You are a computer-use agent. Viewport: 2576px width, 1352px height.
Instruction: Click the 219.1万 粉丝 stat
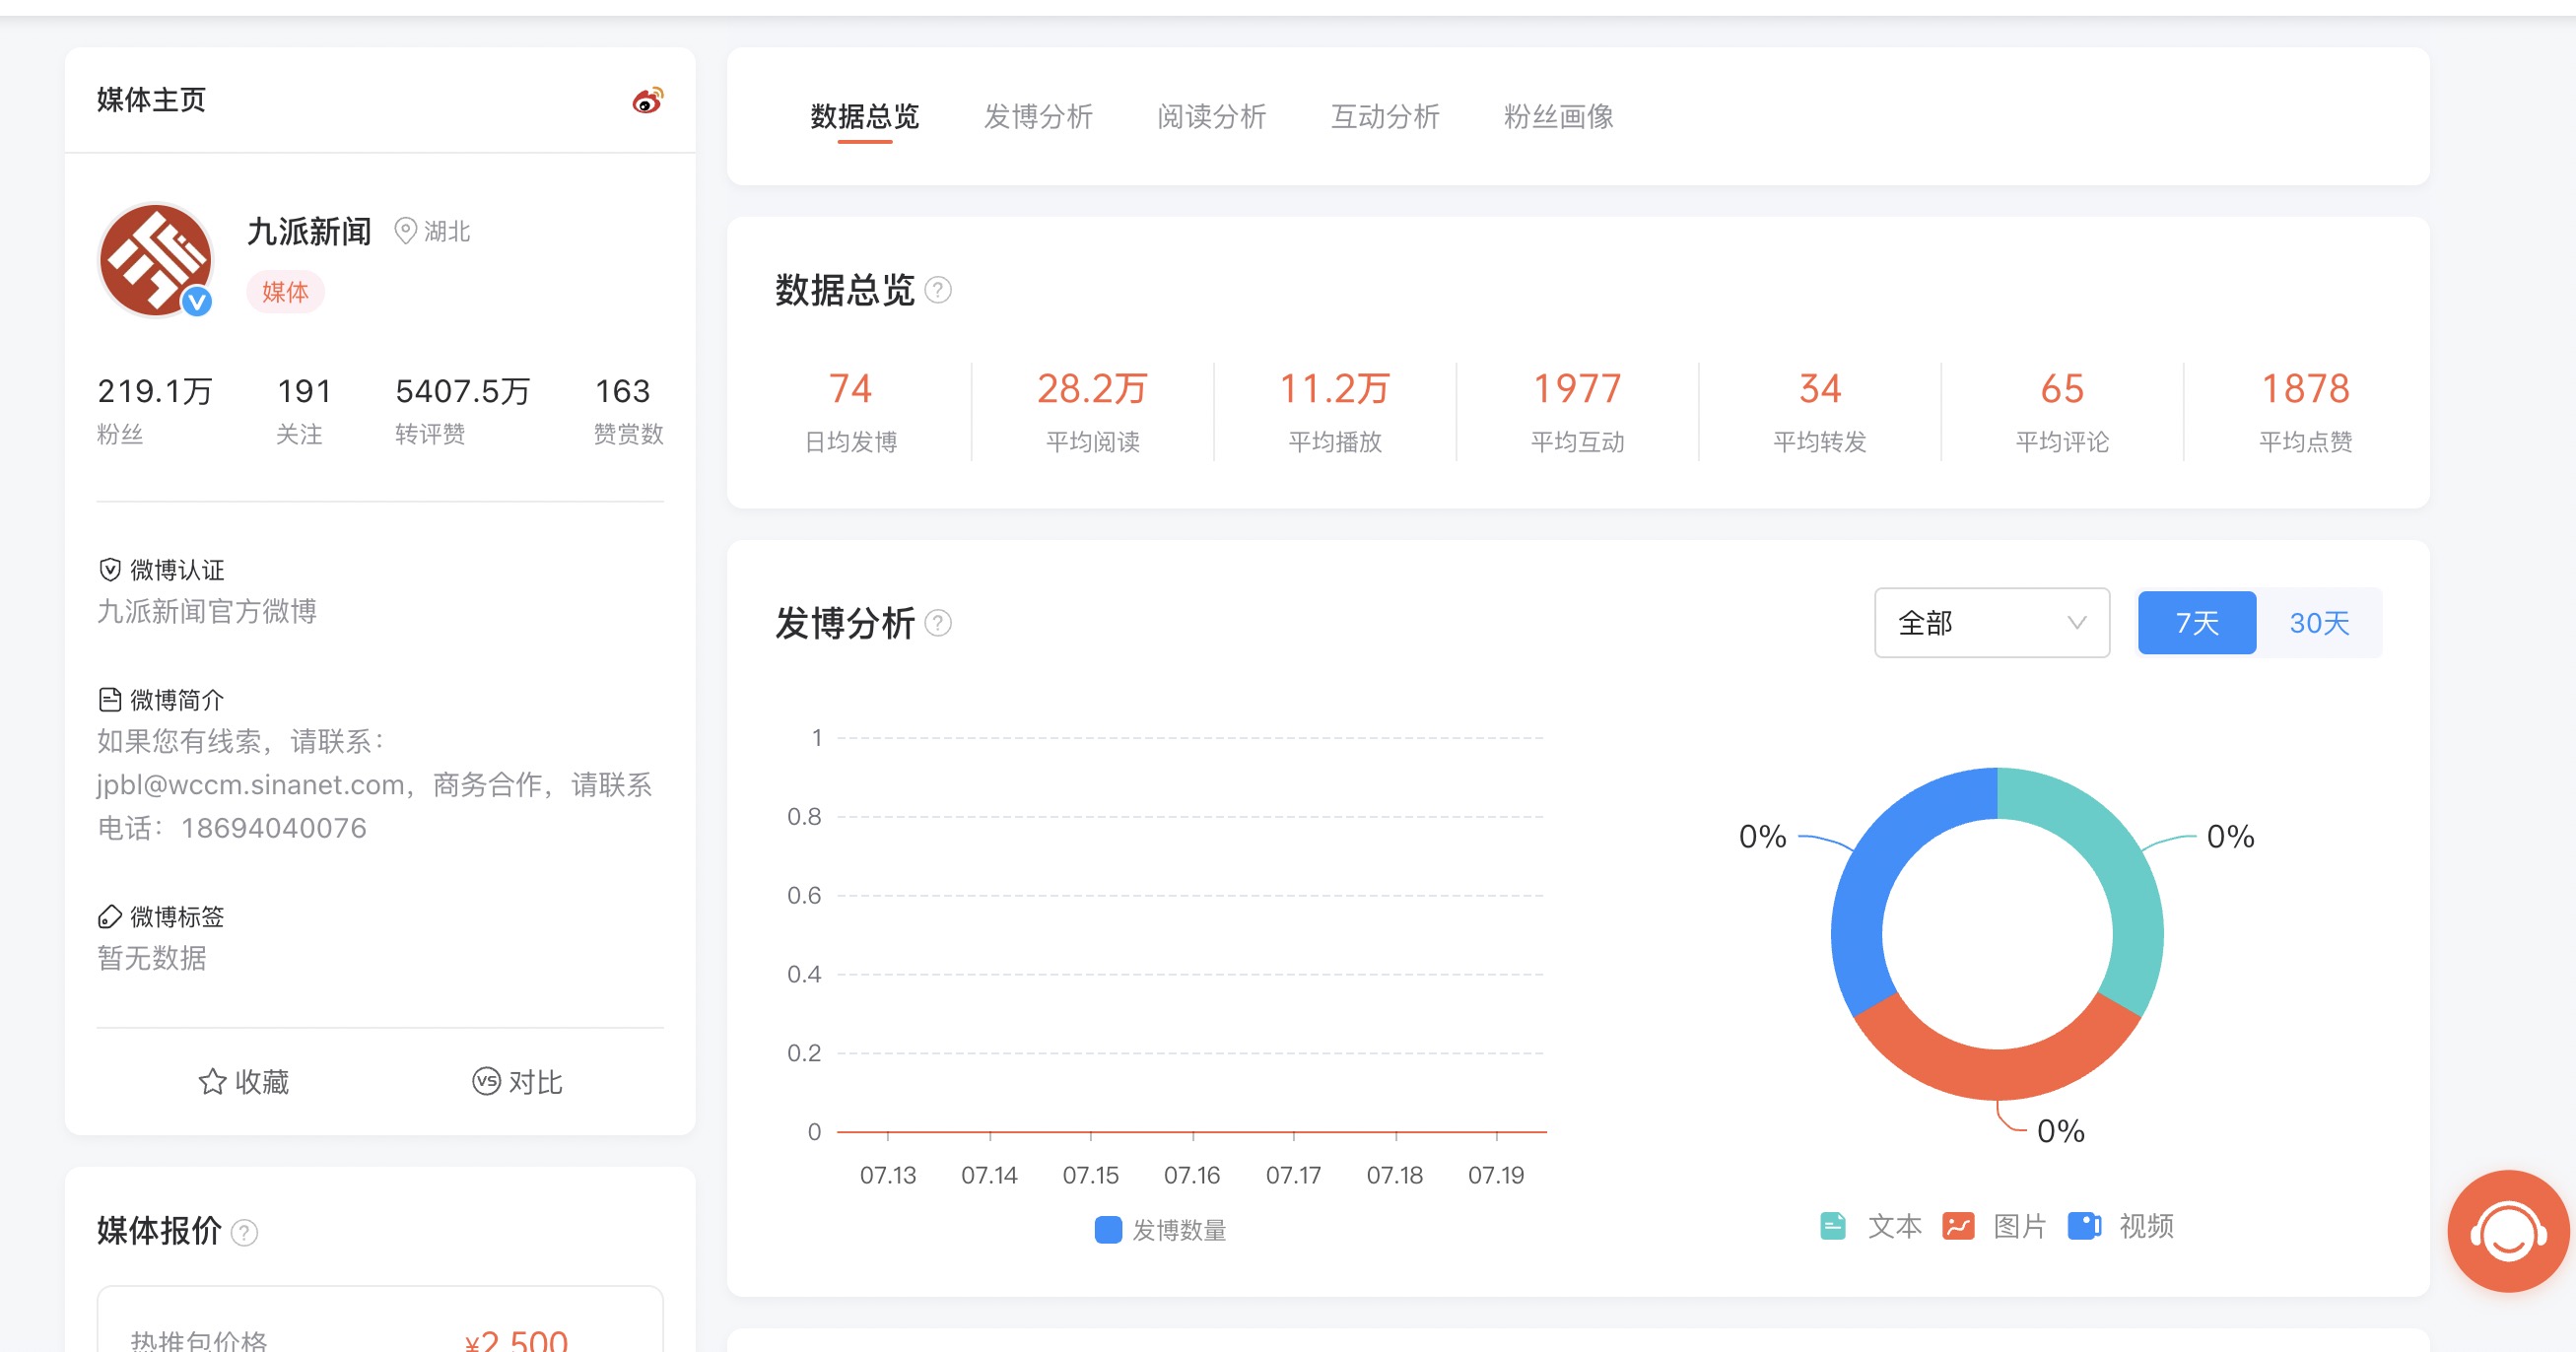[x=155, y=410]
